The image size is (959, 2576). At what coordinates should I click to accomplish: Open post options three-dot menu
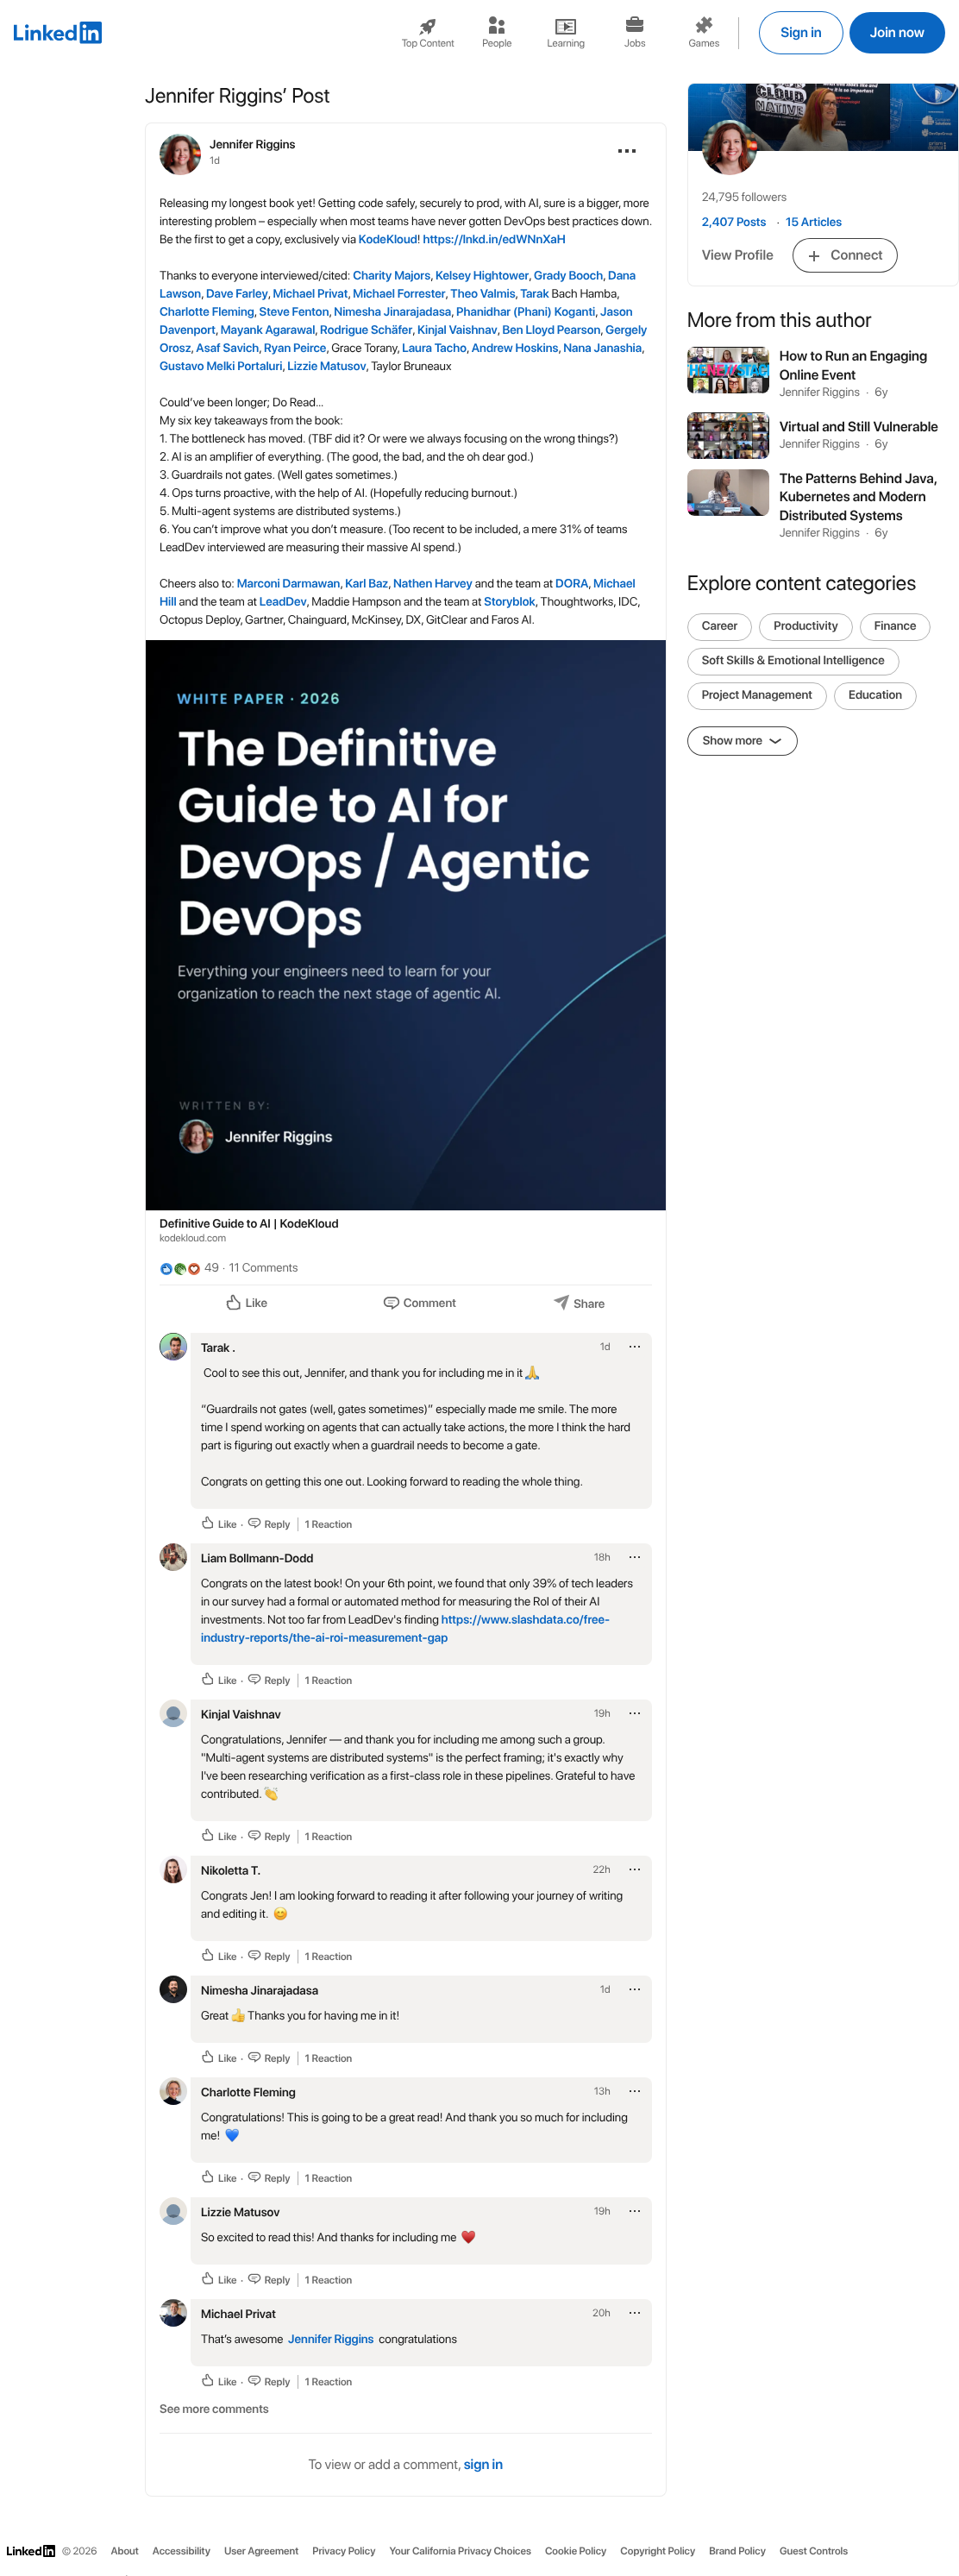pos(626,151)
